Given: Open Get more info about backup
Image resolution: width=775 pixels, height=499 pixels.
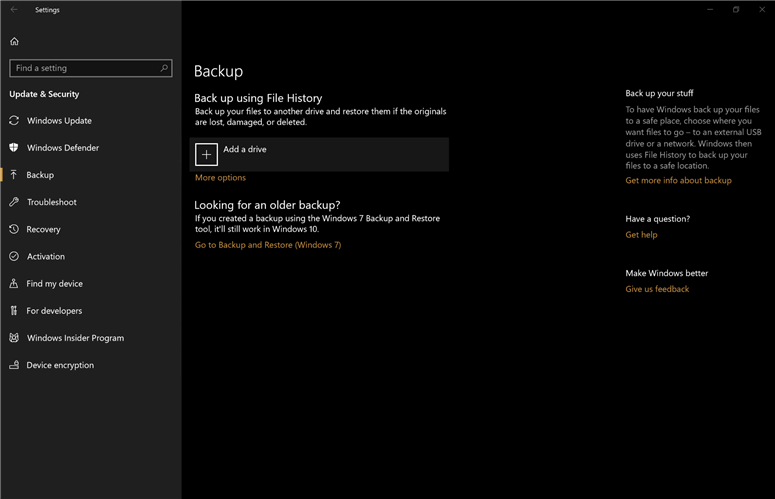Looking at the screenshot, I should [x=679, y=180].
